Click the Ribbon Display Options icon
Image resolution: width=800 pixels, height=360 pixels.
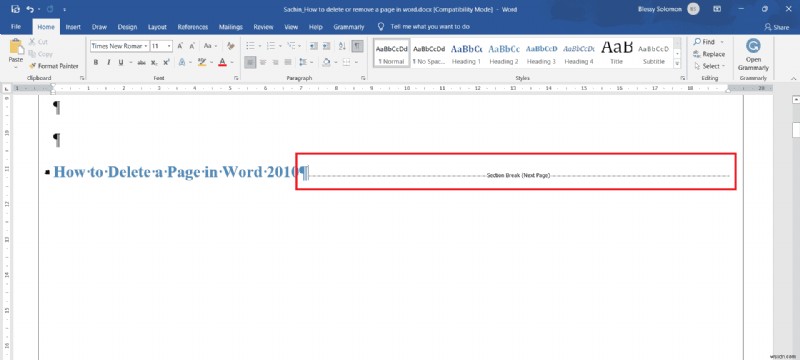[x=717, y=9]
